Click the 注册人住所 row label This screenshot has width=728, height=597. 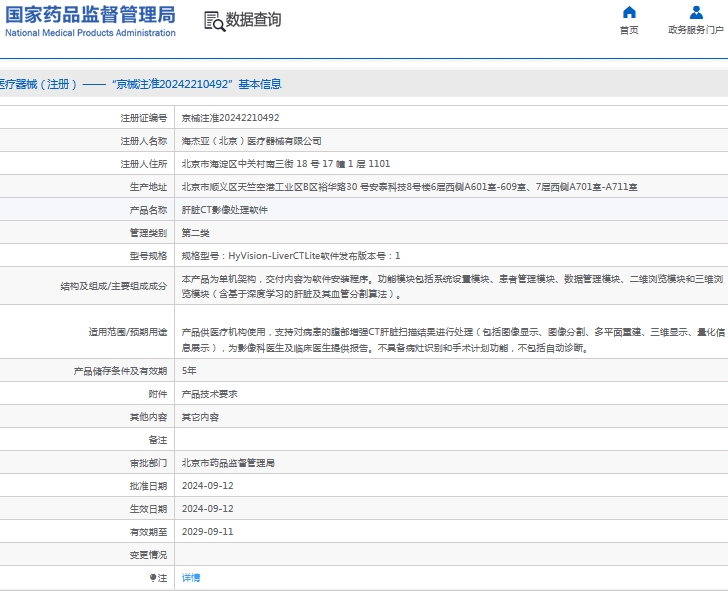point(143,164)
